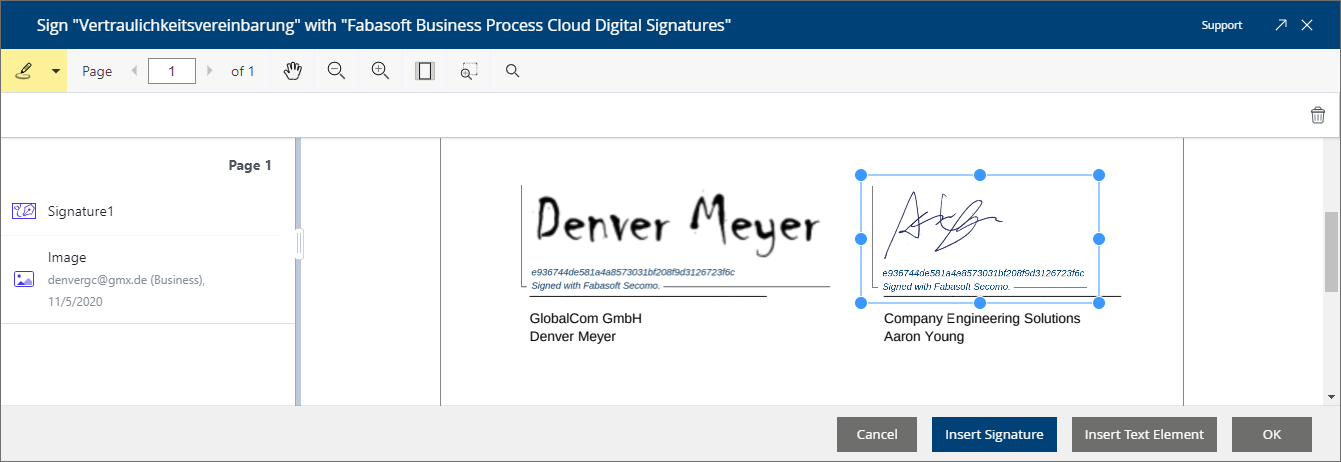Fit page to view icon
This screenshot has height=462, width=1341.
point(425,71)
